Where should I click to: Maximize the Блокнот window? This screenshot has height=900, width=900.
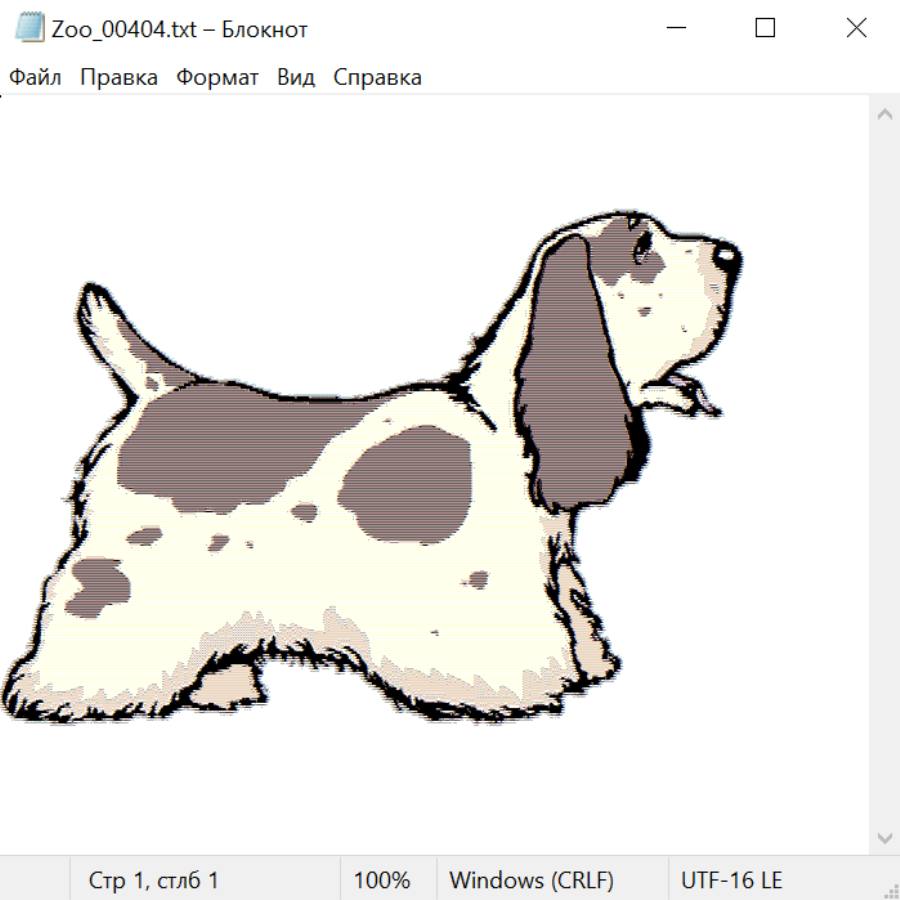(x=765, y=29)
